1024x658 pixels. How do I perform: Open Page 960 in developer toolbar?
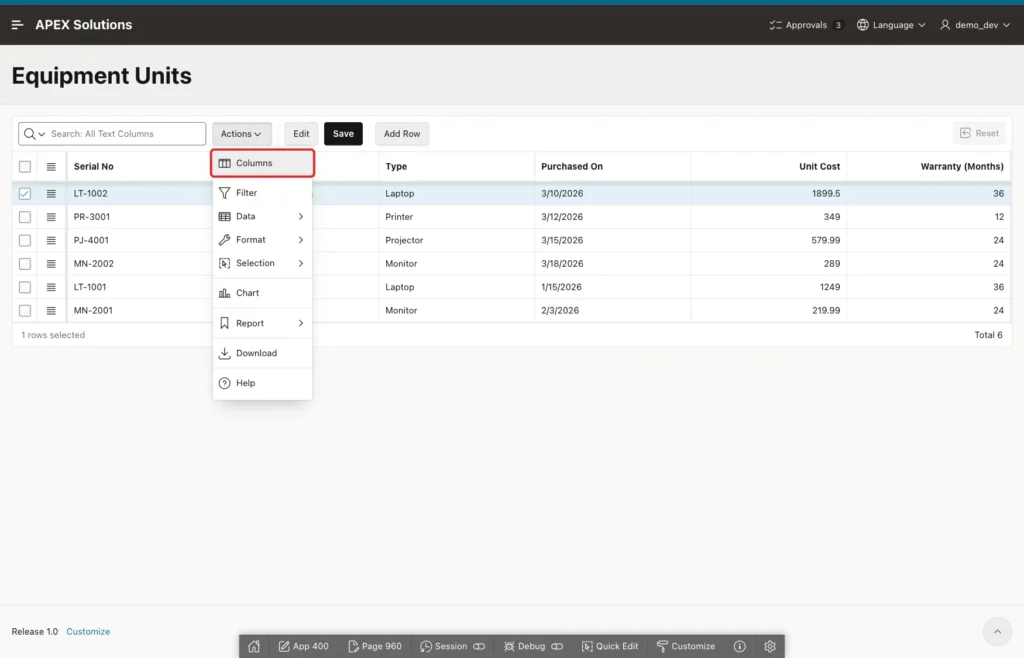pyautogui.click(x=375, y=646)
